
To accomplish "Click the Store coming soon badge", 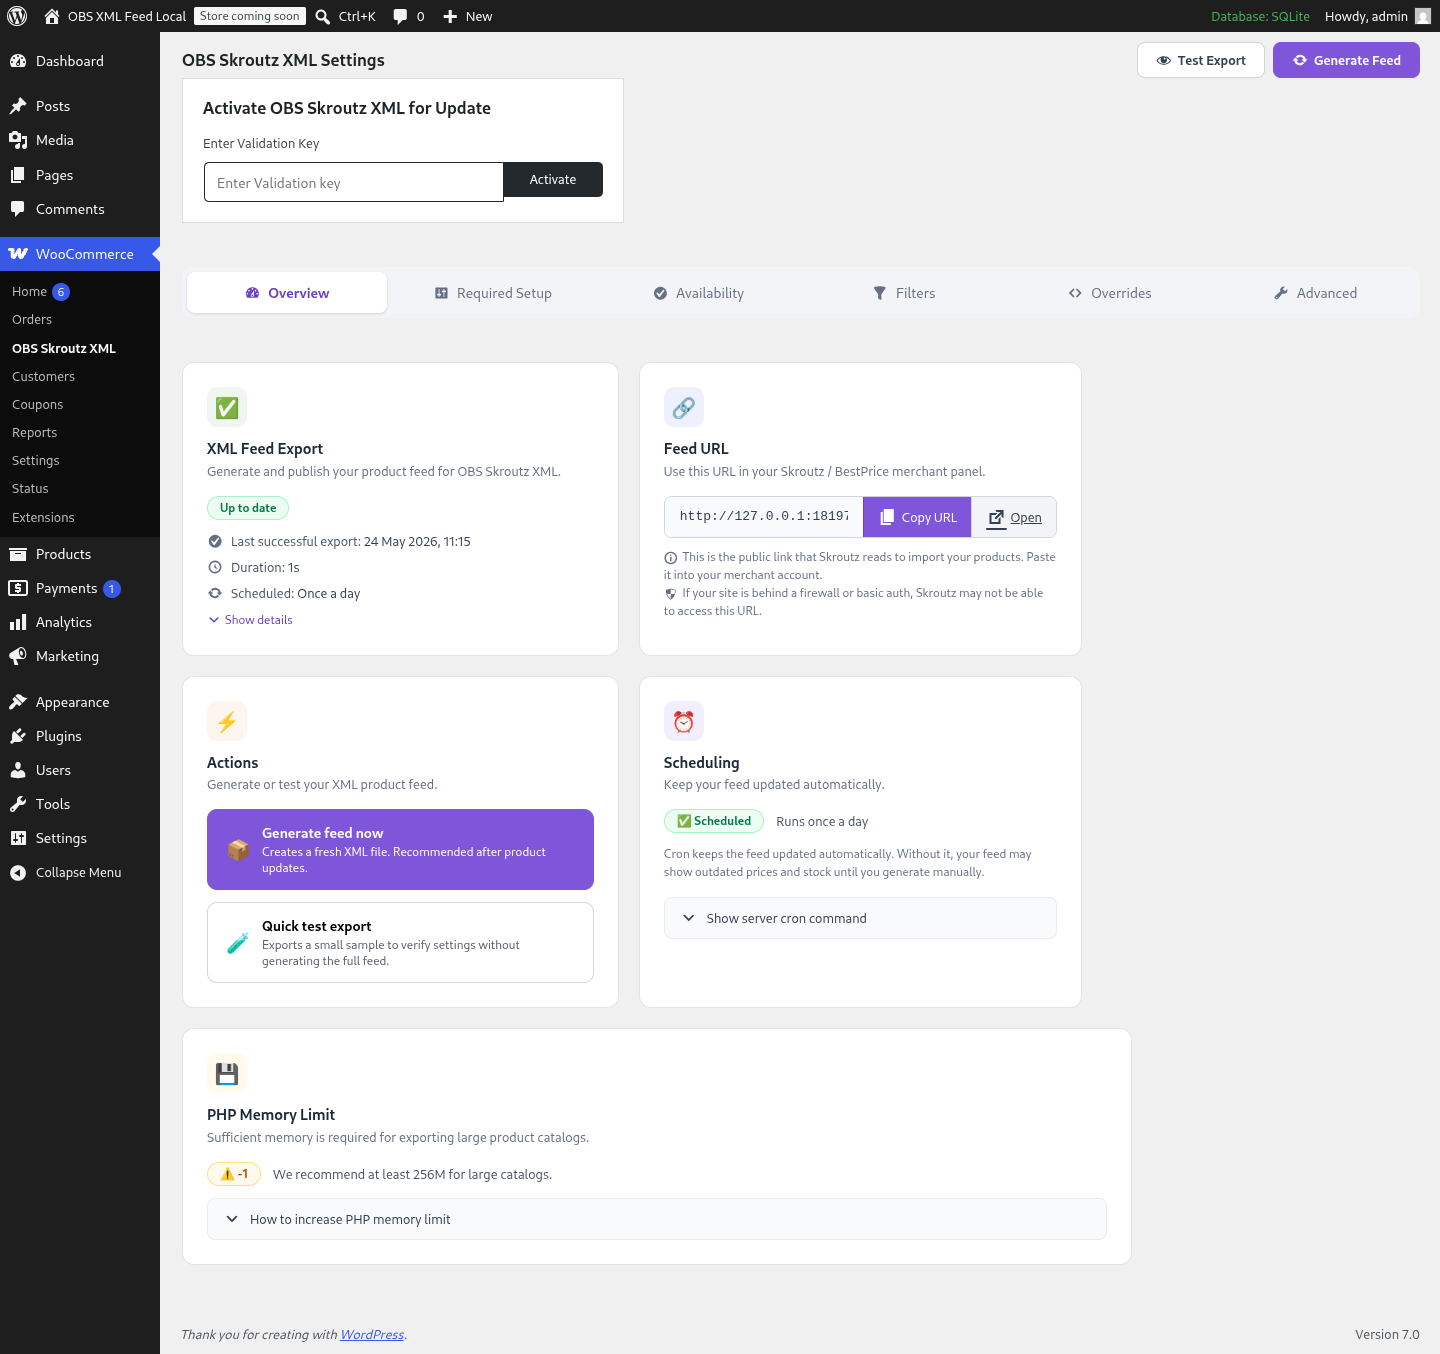I will [249, 16].
